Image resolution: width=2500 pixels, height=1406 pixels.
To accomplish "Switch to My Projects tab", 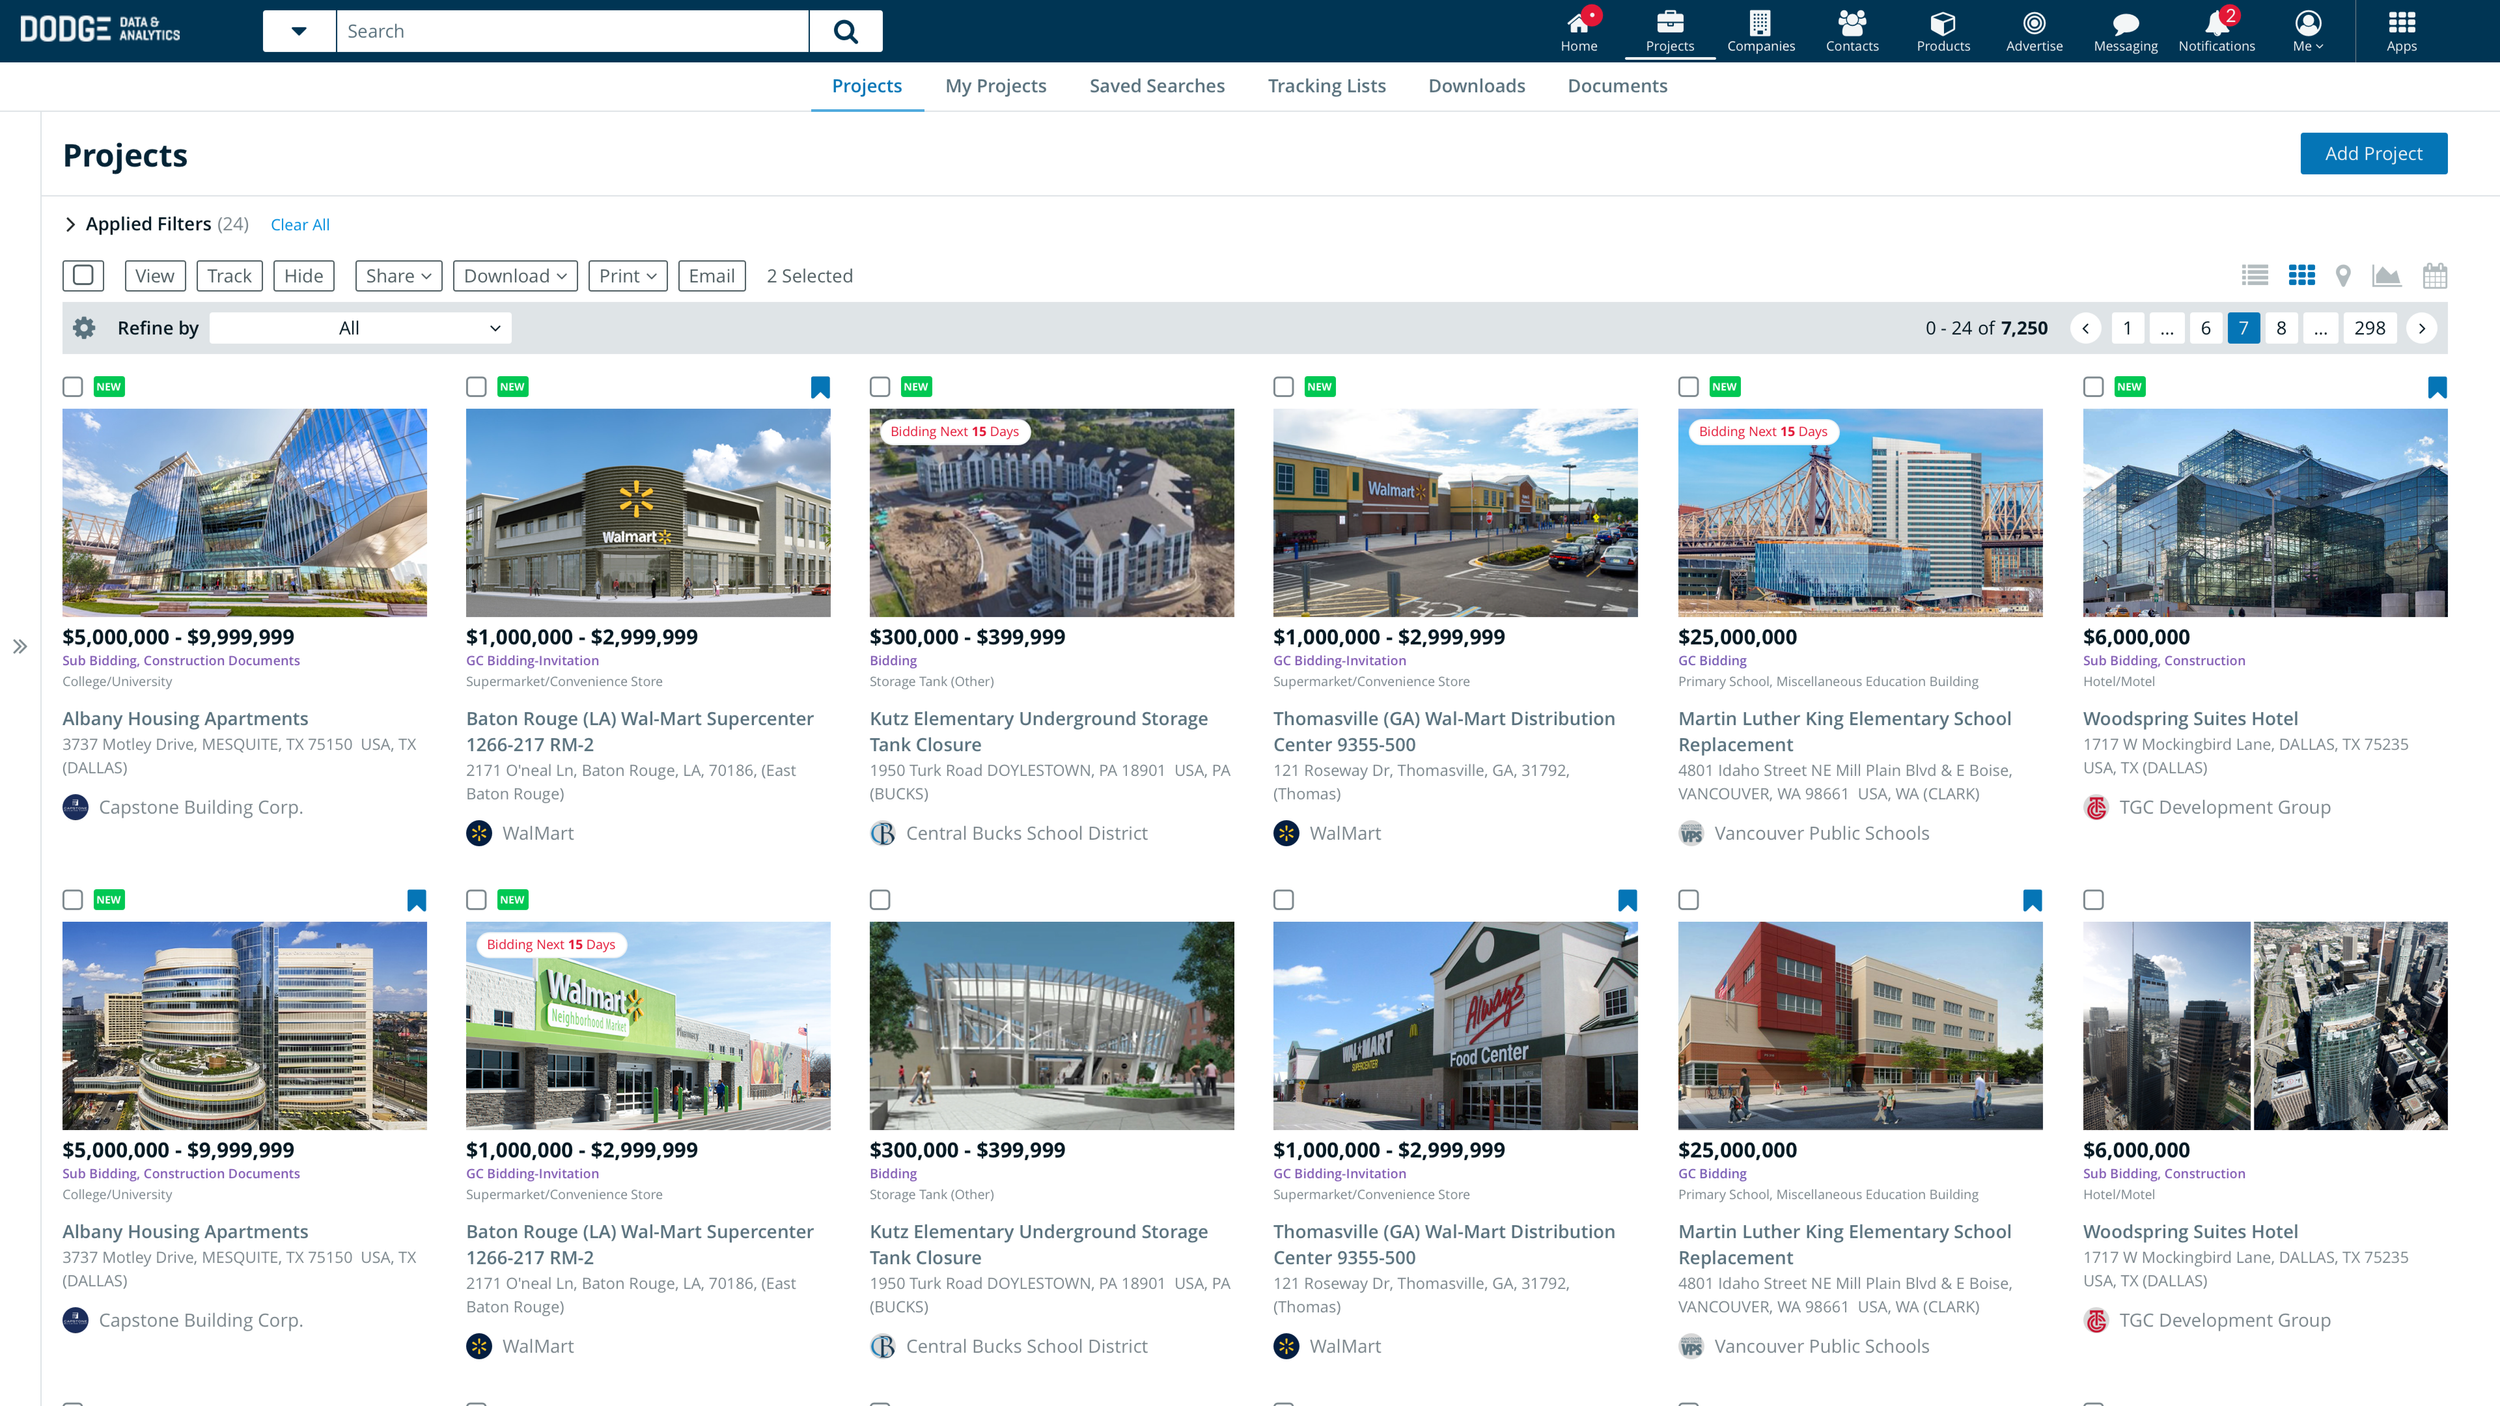I will pyautogui.click(x=996, y=86).
